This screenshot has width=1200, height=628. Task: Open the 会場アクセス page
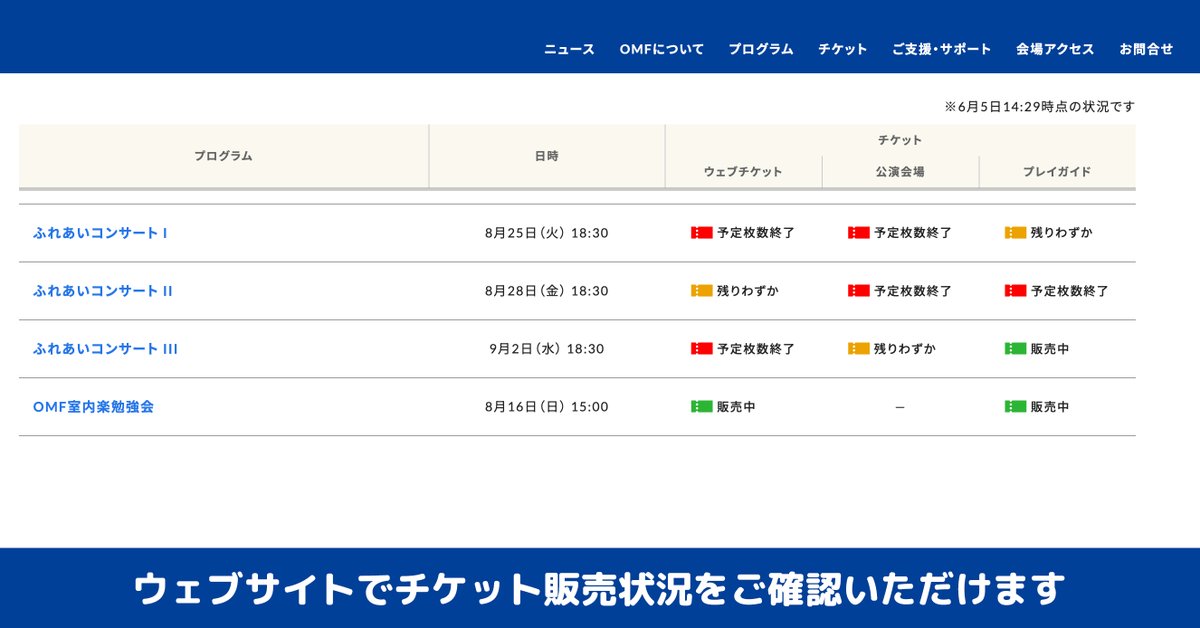click(x=1055, y=49)
